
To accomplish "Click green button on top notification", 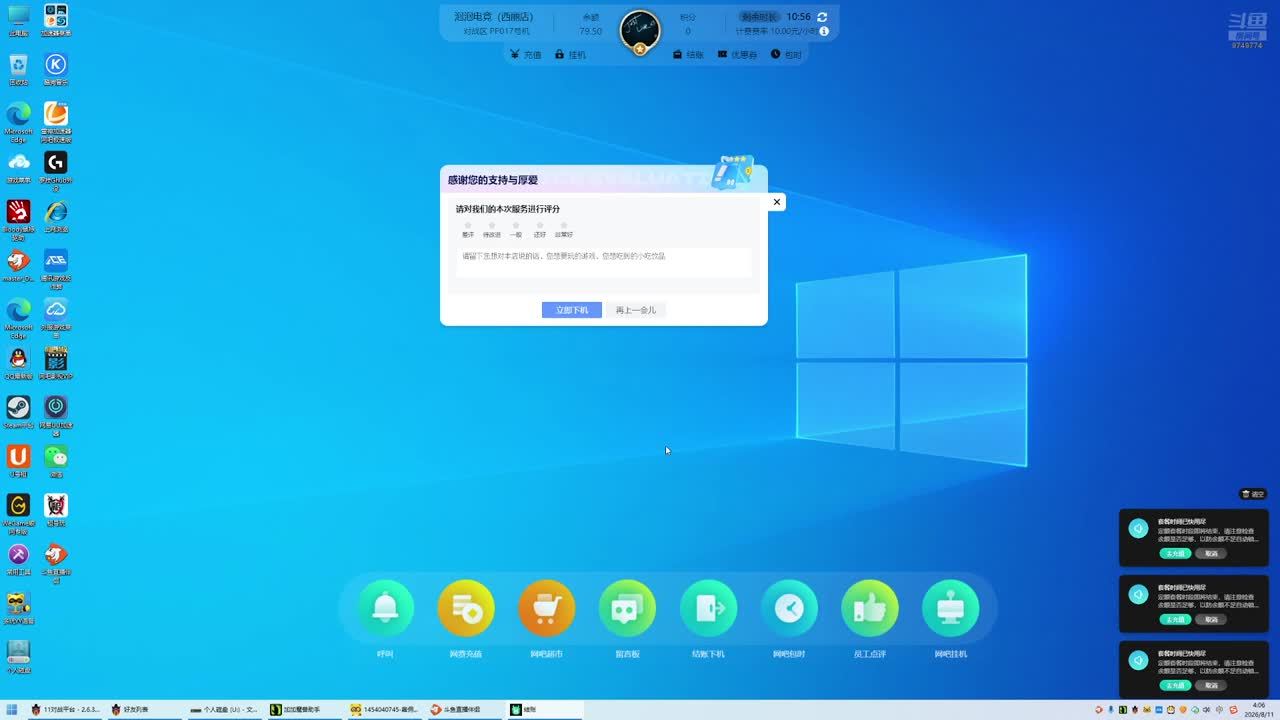I will tap(1175, 553).
